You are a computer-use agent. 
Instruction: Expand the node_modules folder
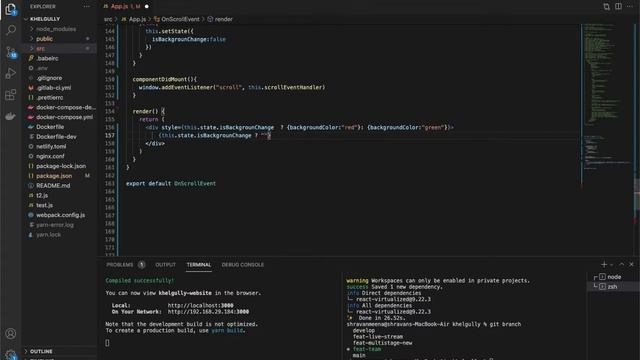(56, 29)
